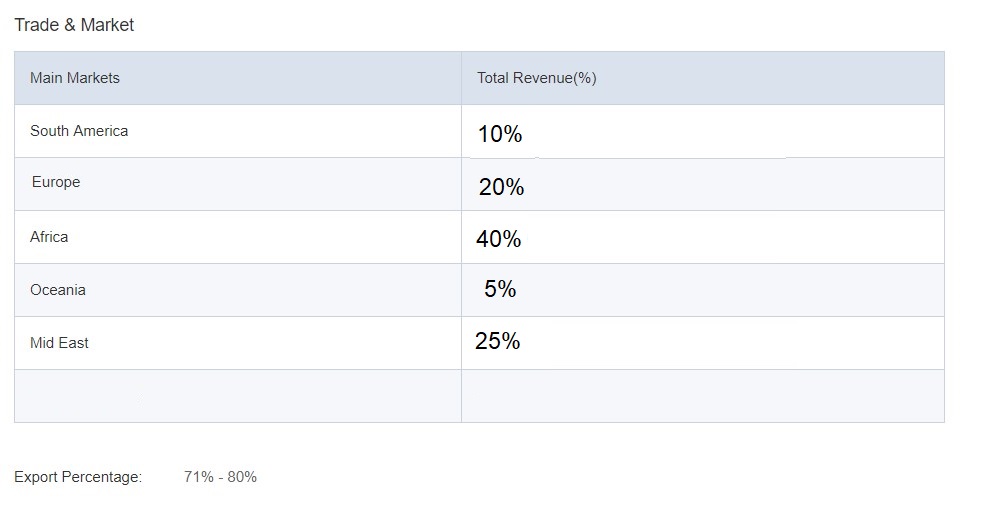Click the word 'Trade' in the section heading

[35, 25]
